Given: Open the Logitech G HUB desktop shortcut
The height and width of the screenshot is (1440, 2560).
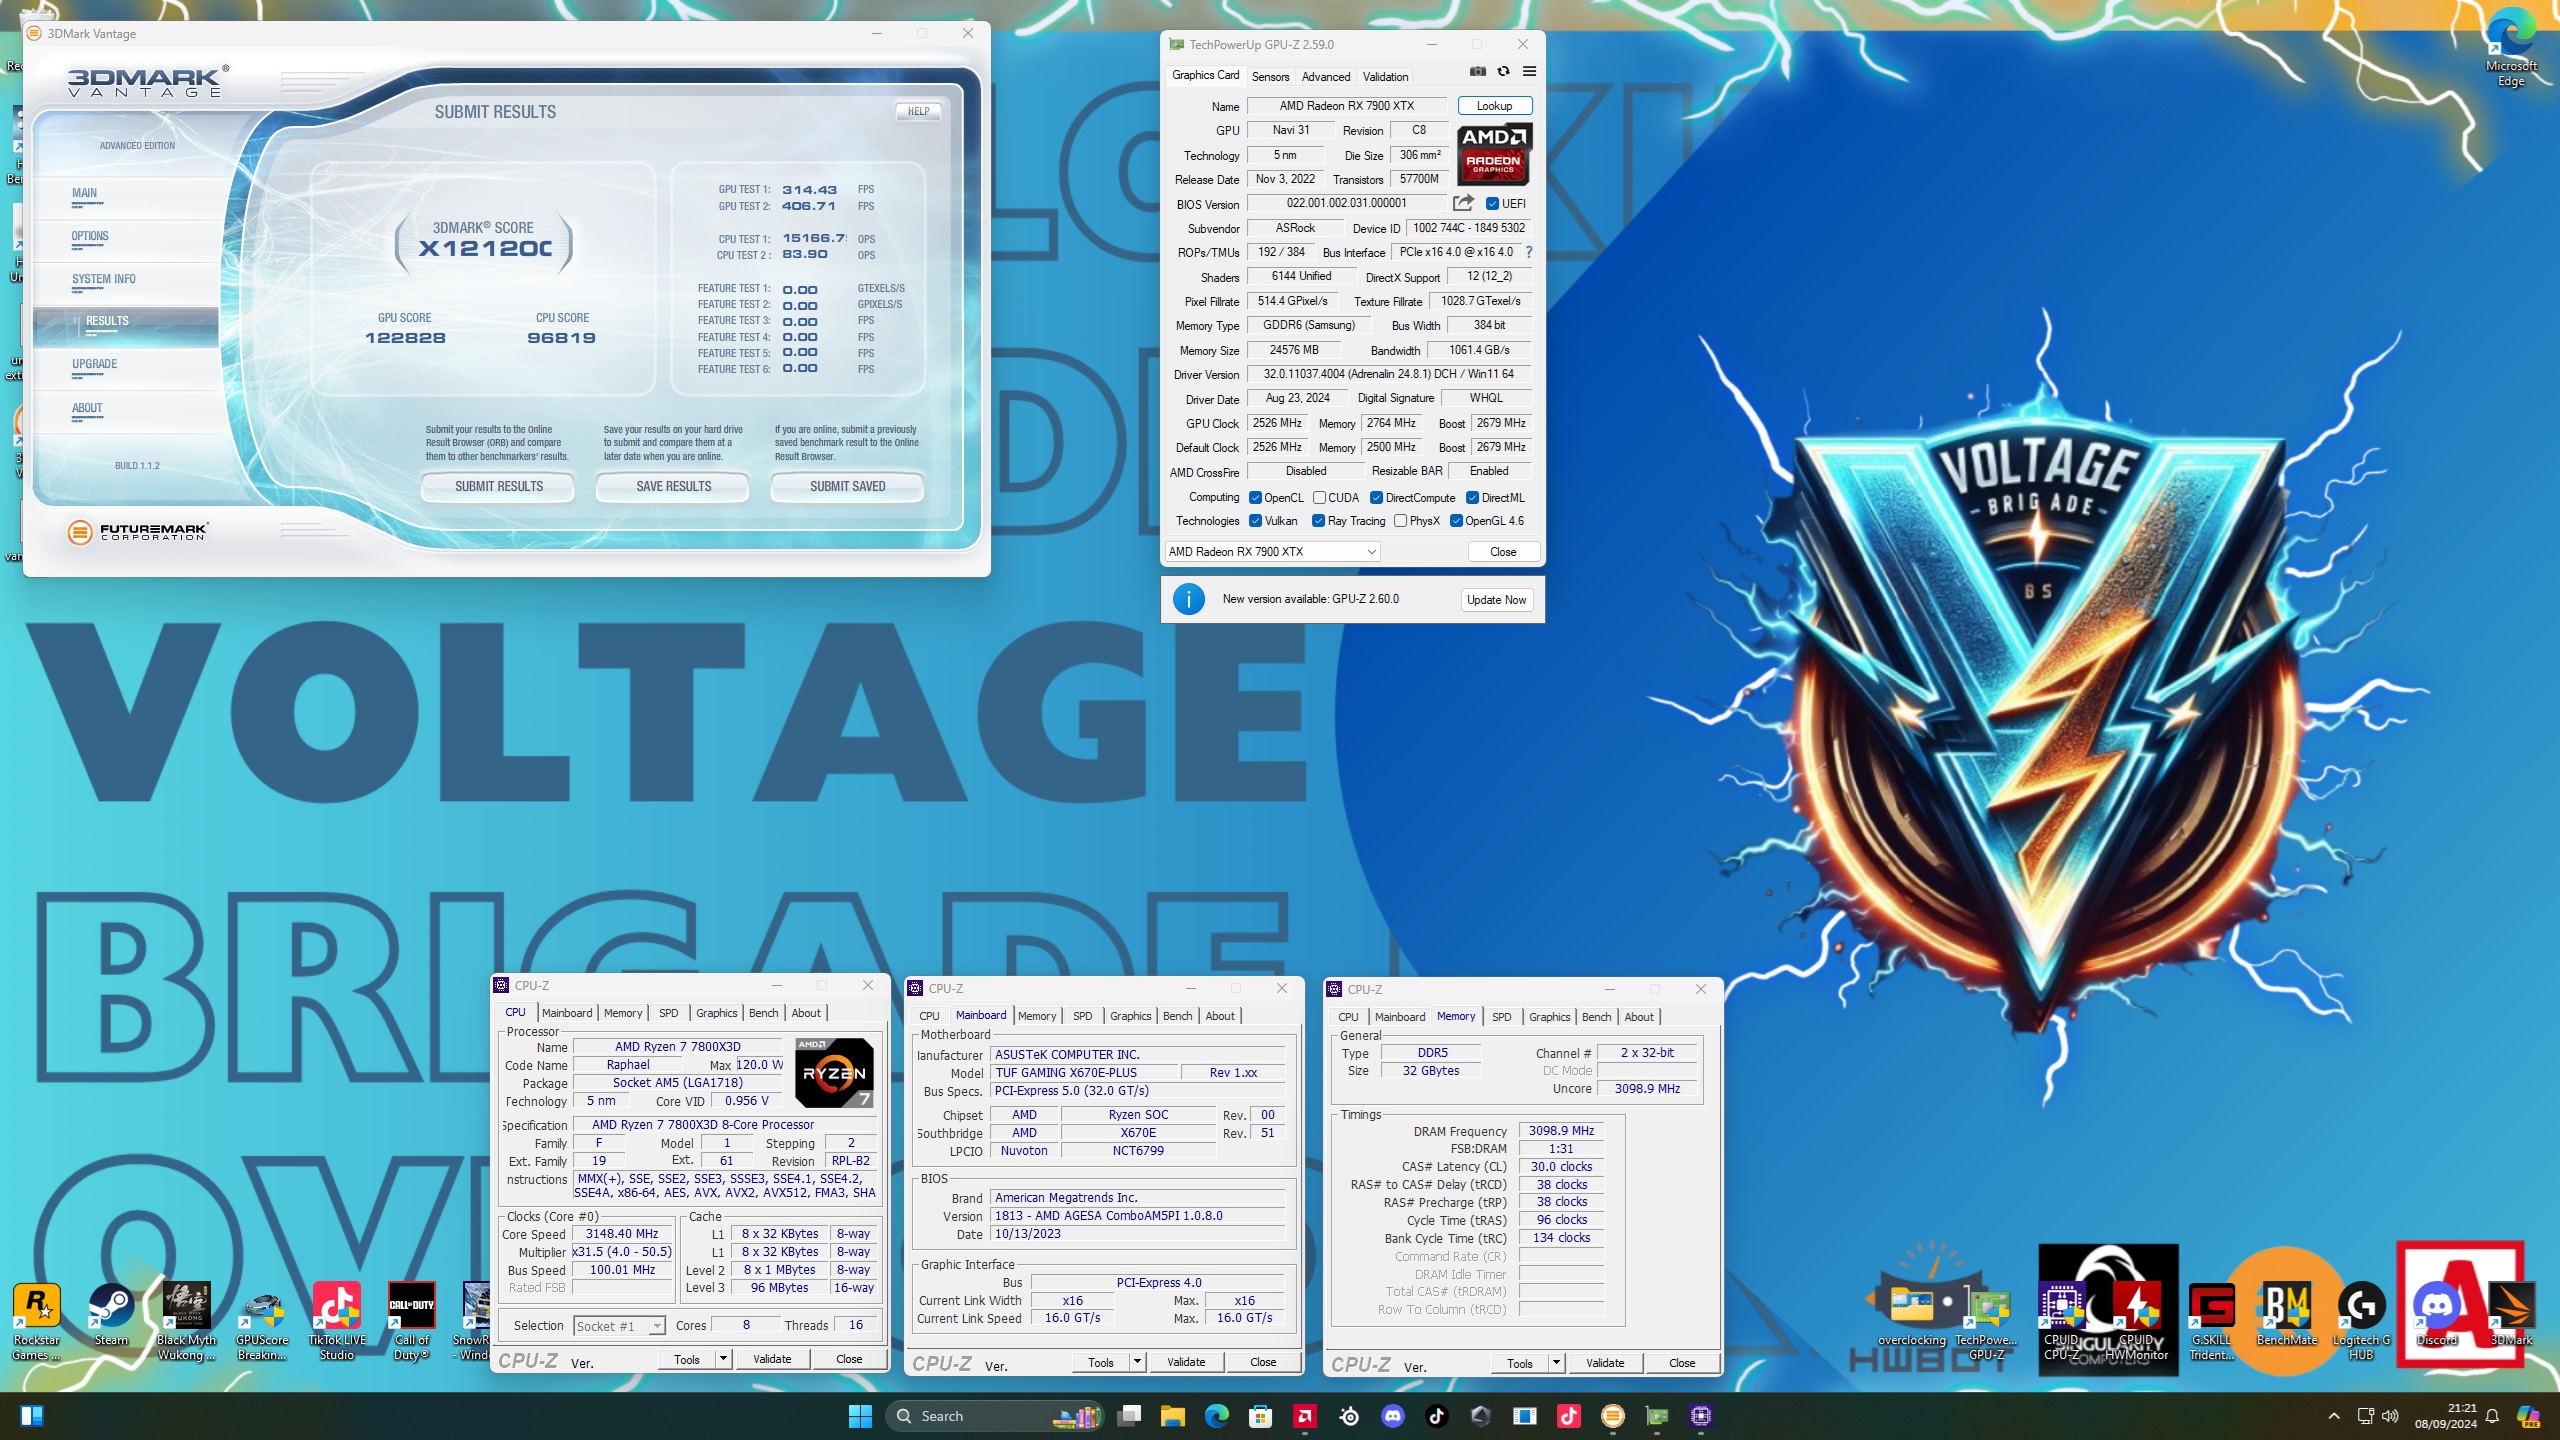Looking at the screenshot, I should [x=2361, y=1320].
